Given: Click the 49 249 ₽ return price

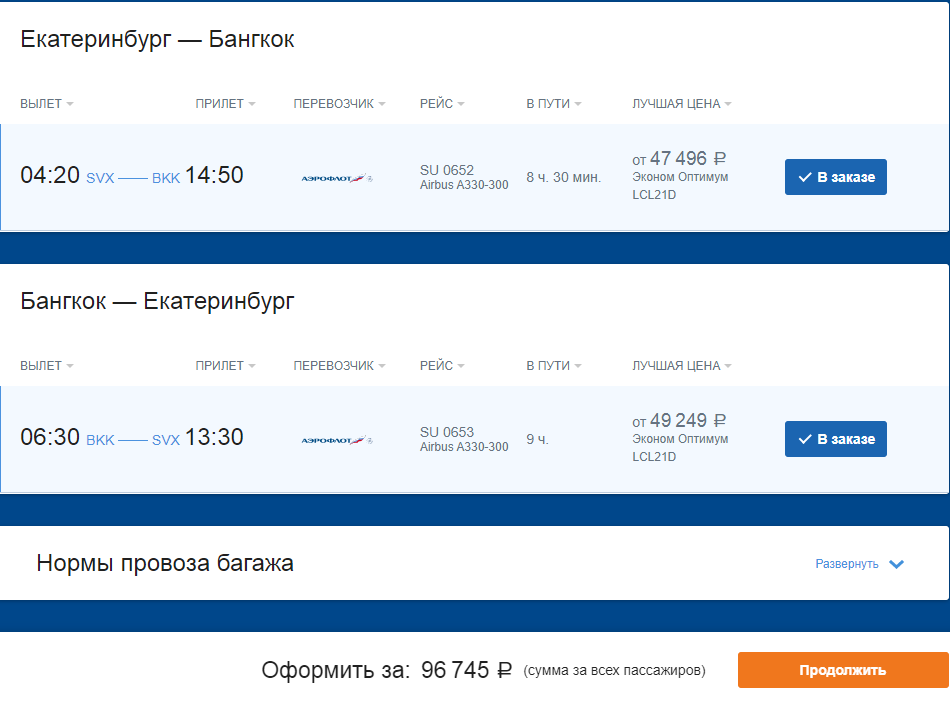Looking at the screenshot, I should click(687, 420).
